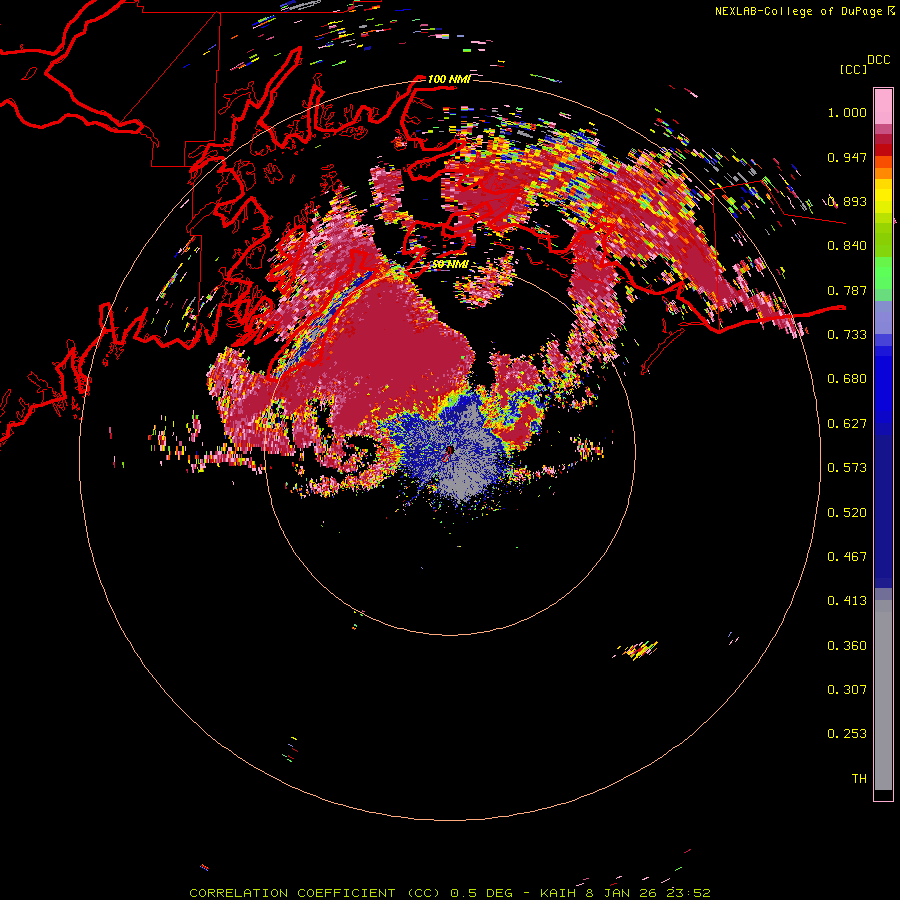900x900 pixels.
Task: Click the 0.253 scale value
Action: (847, 734)
